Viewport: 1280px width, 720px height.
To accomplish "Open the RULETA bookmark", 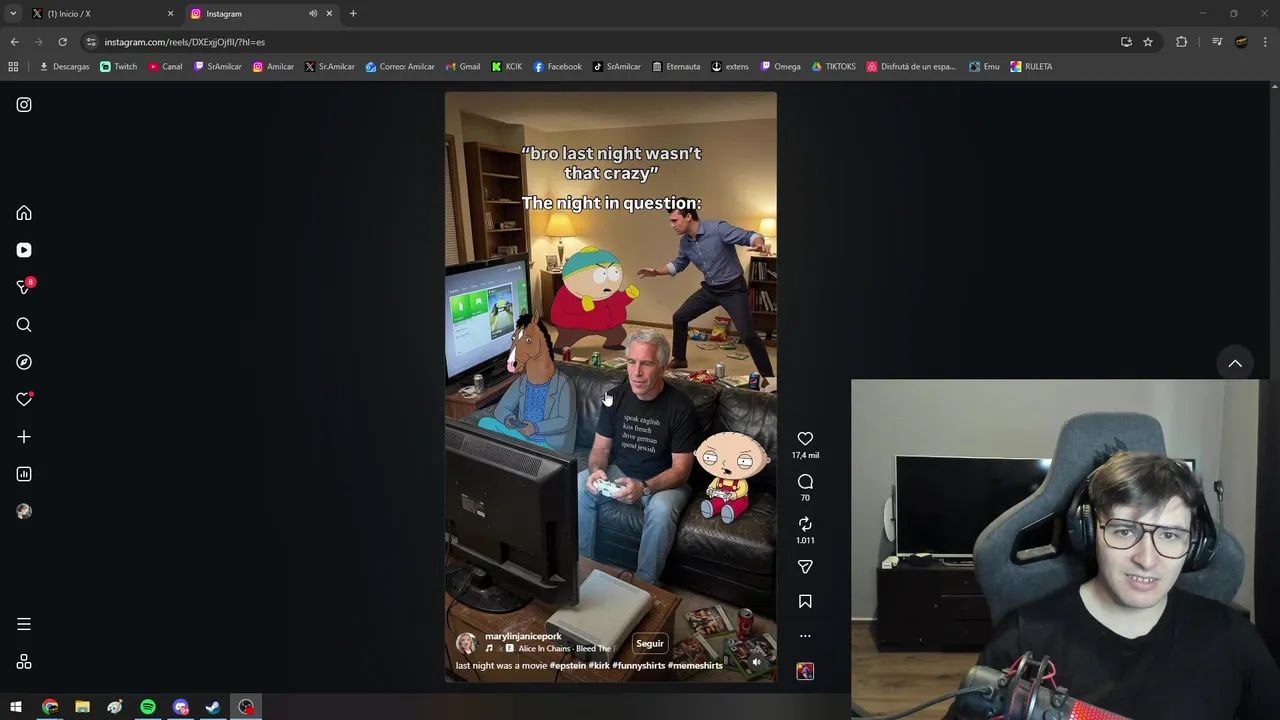I will point(1031,67).
